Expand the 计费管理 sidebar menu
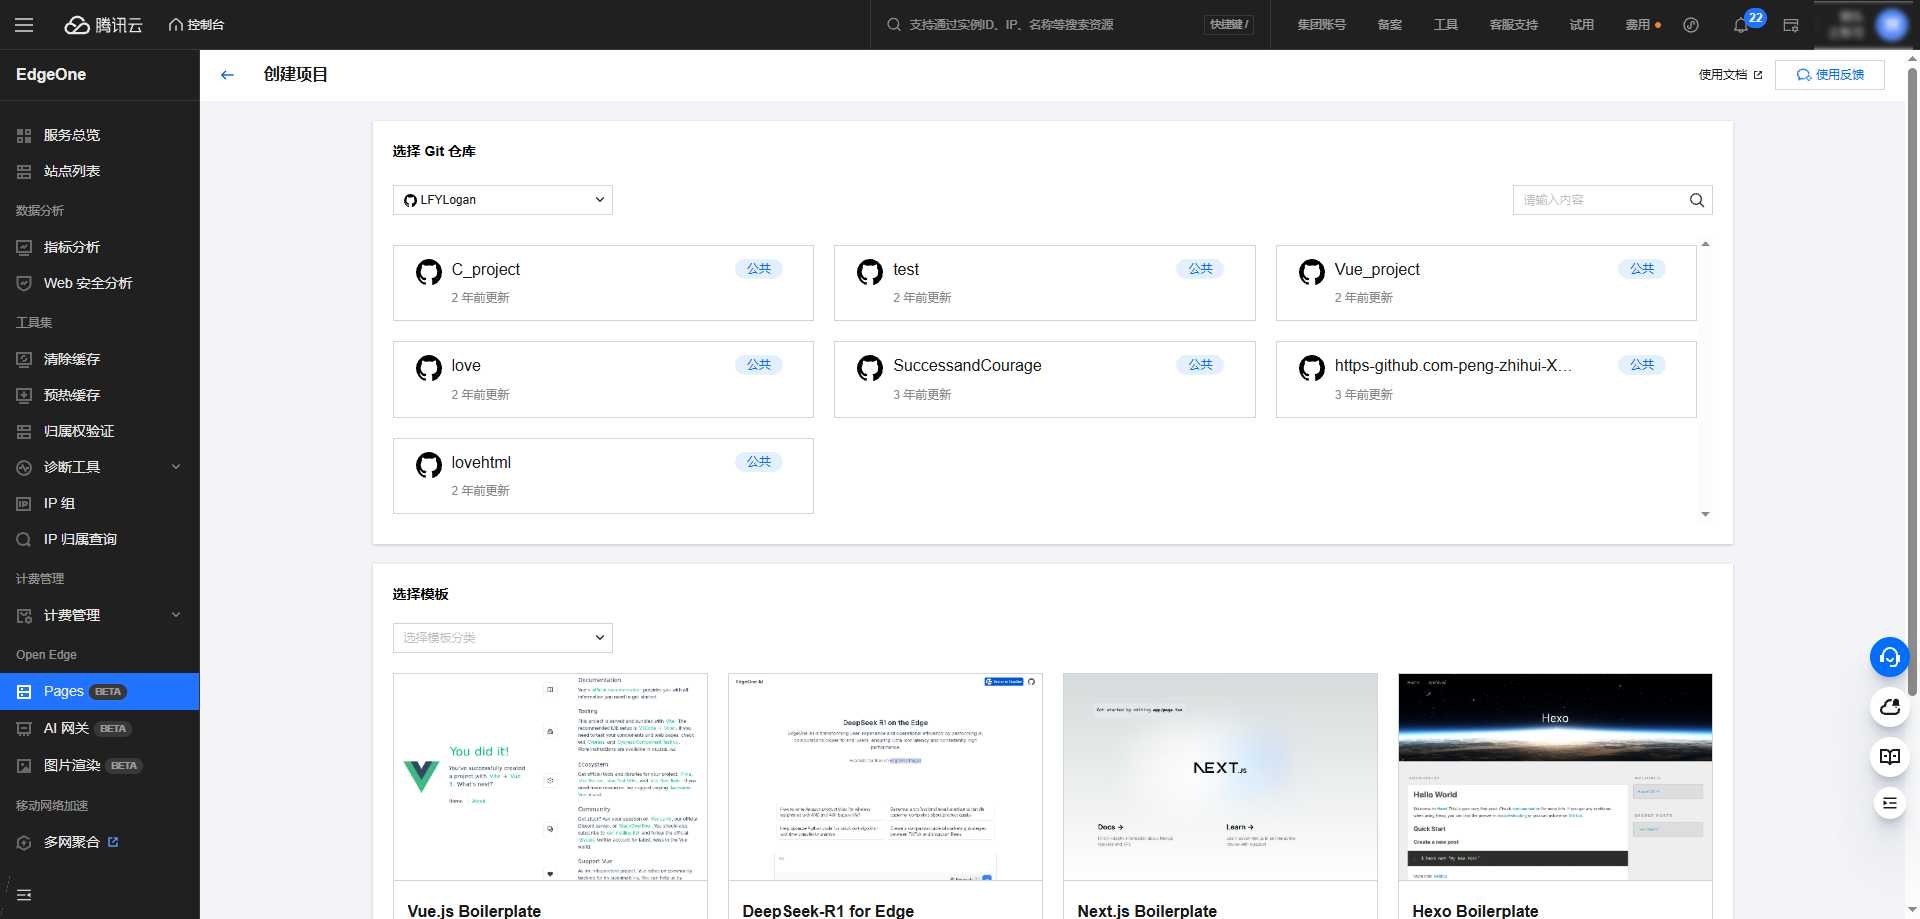 100,615
